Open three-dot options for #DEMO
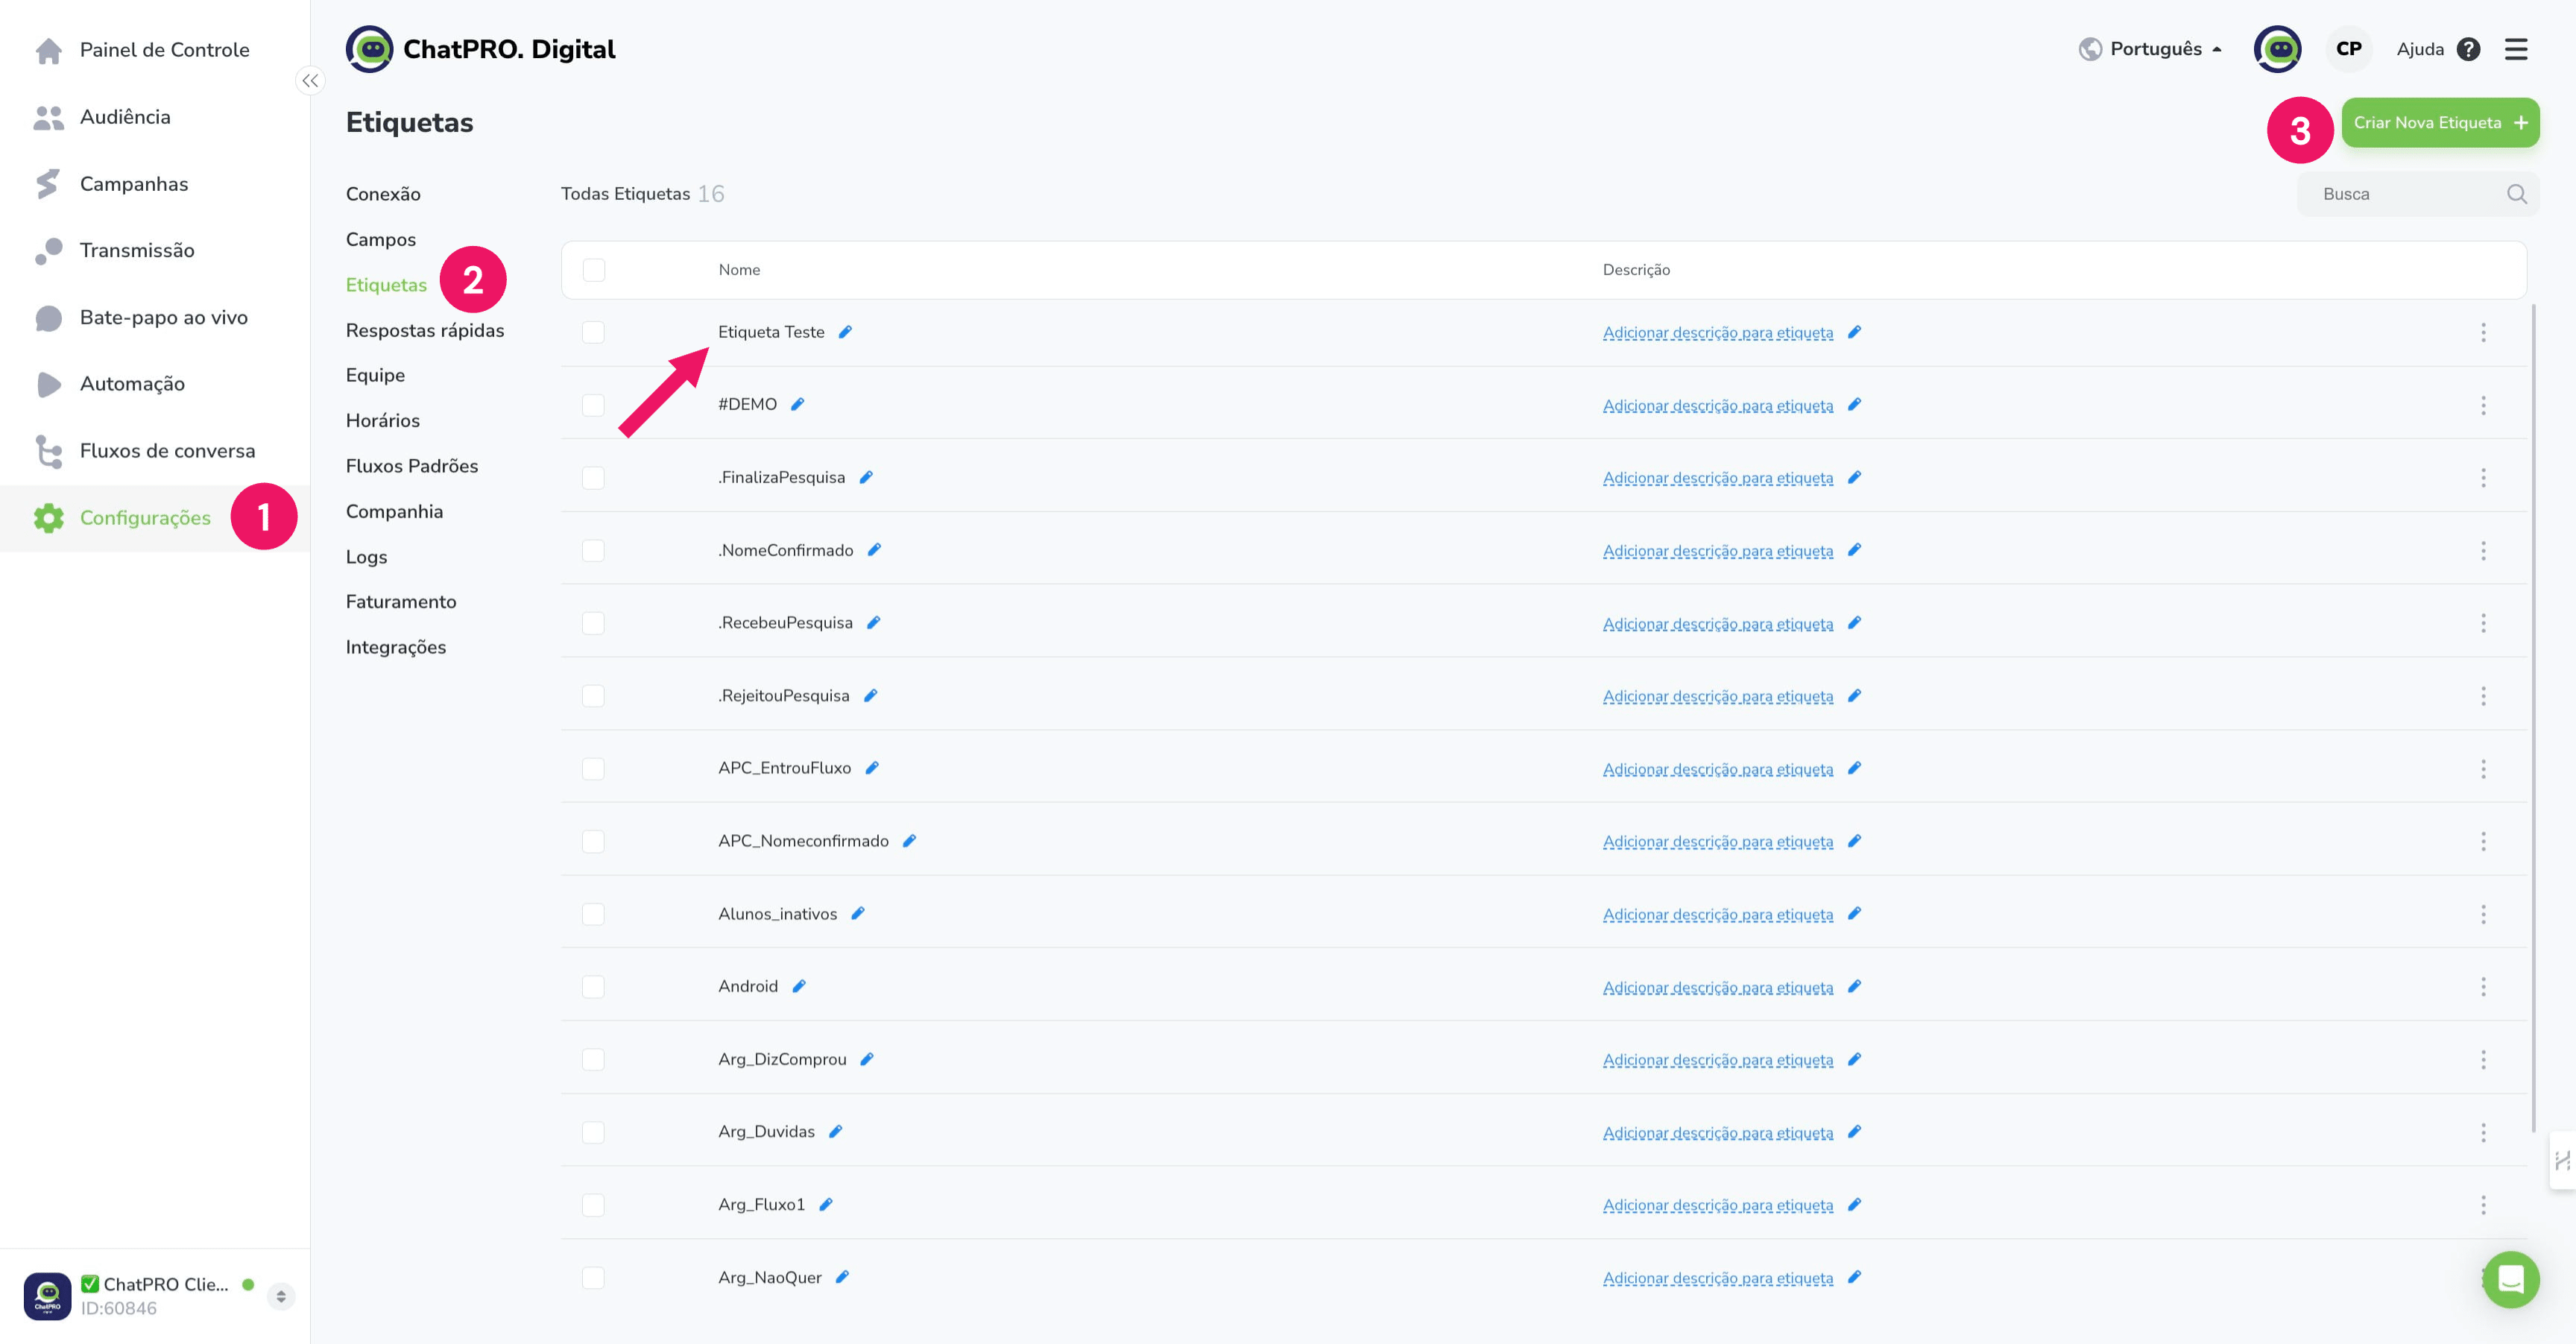The width and height of the screenshot is (2576, 1344). [2482, 406]
